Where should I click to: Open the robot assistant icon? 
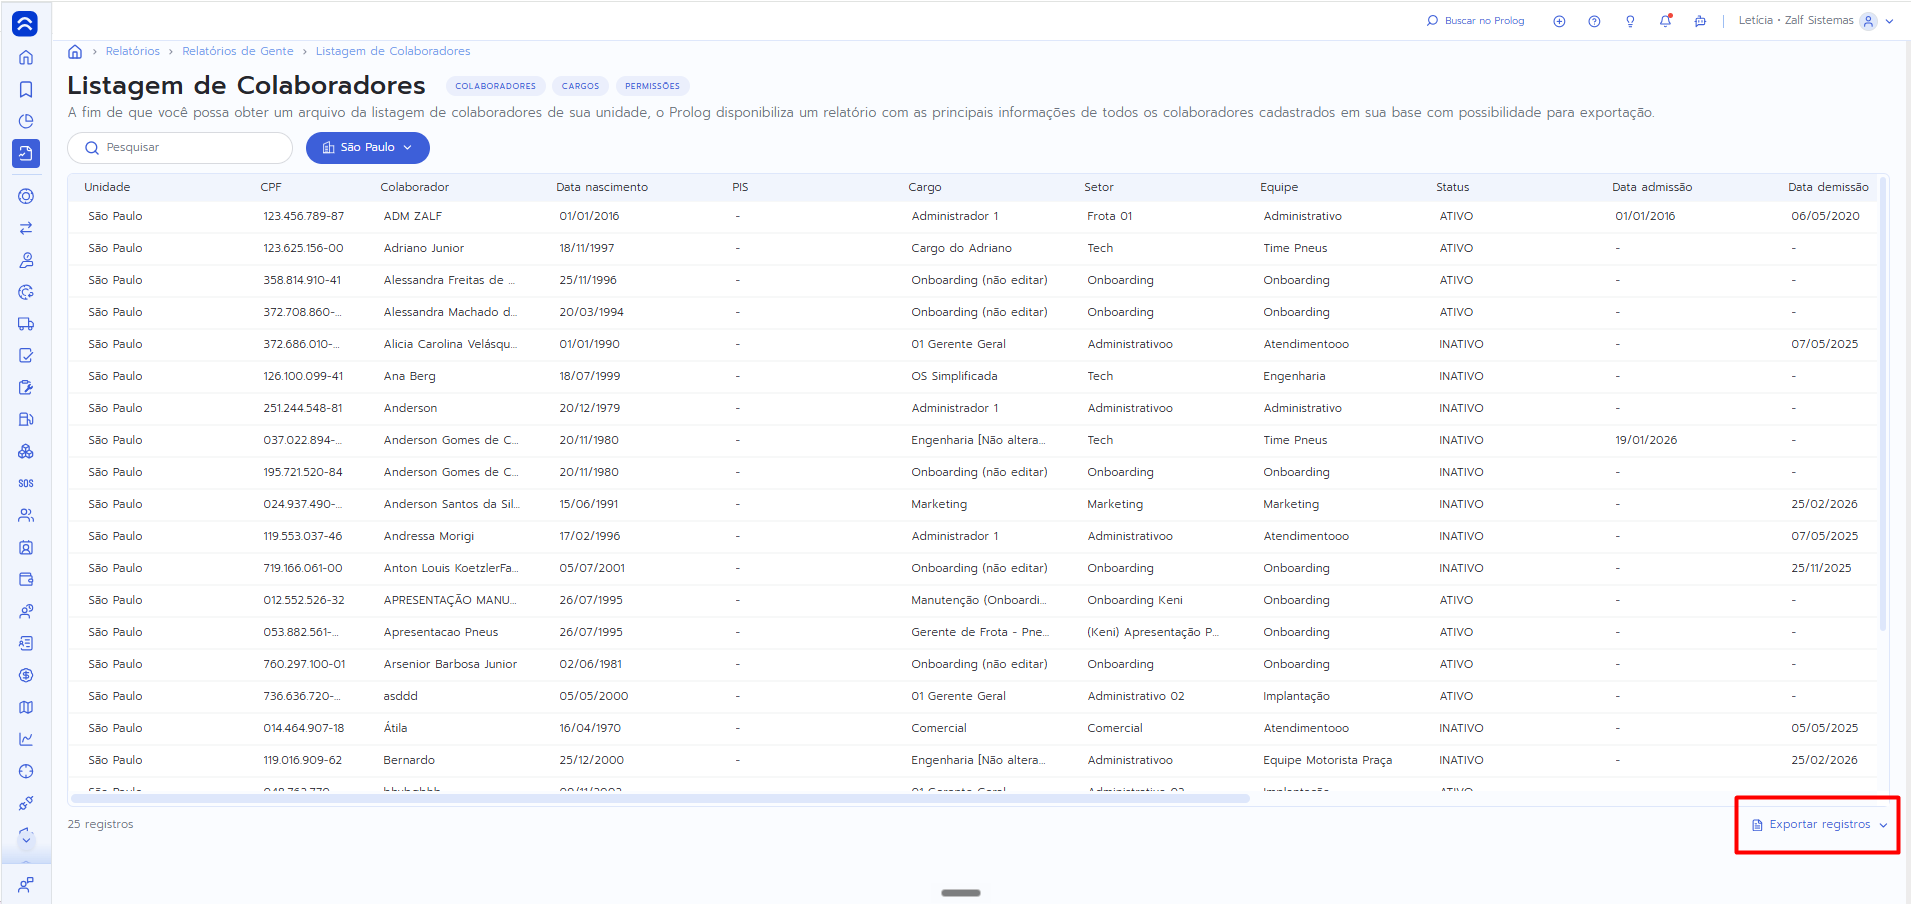pyautogui.click(x=1700, y=21)
